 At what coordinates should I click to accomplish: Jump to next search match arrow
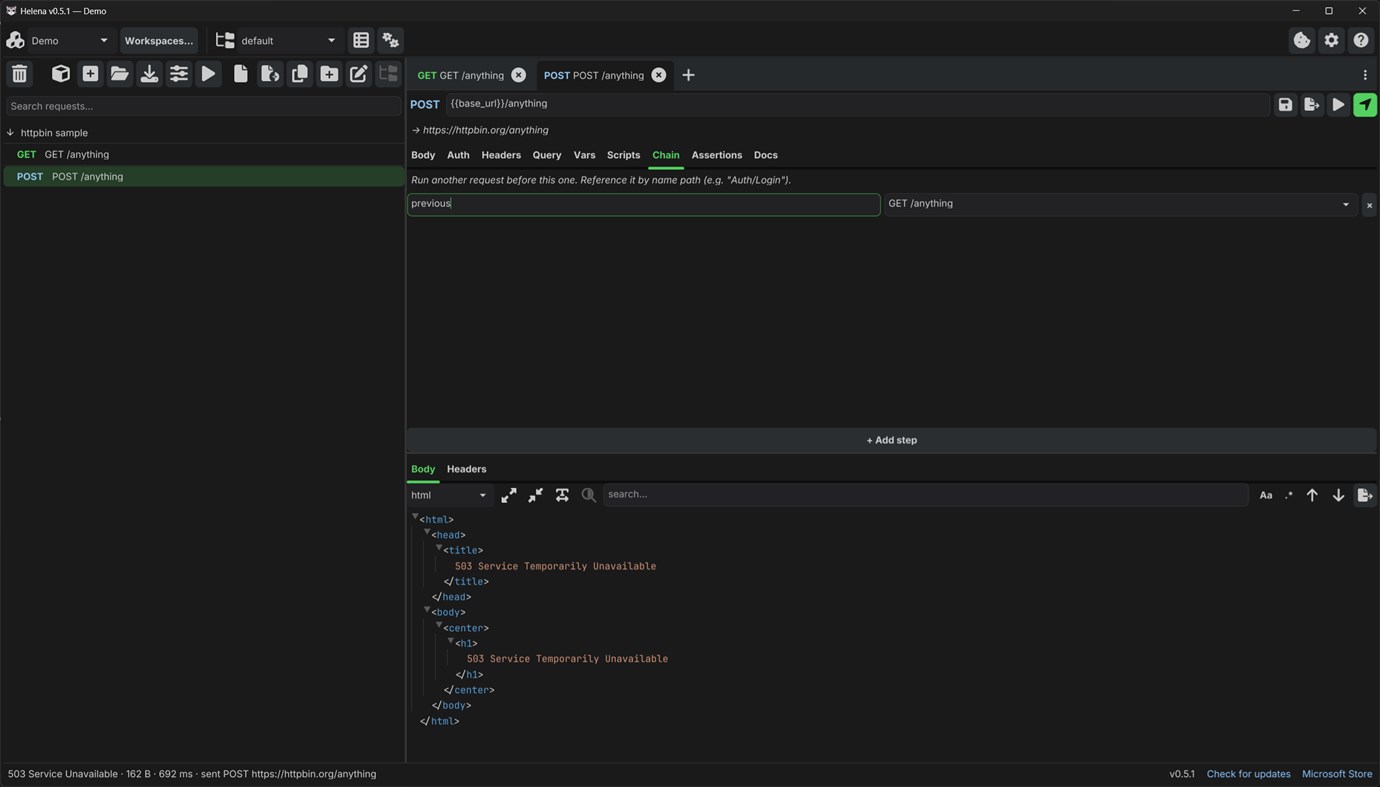pos(1338,495)
